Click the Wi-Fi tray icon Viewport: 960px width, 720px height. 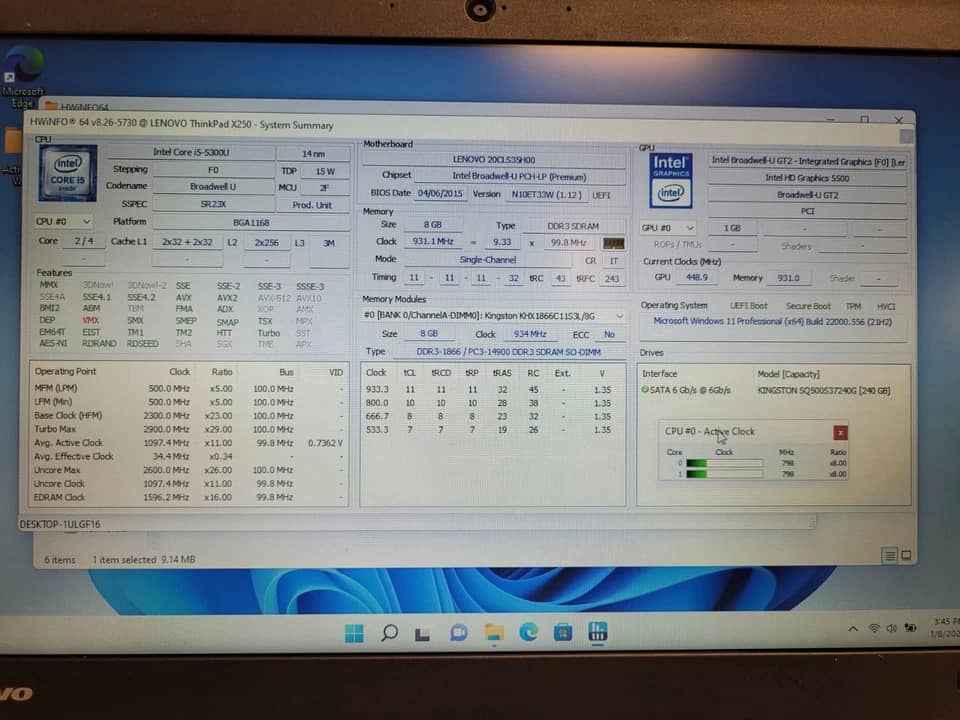coord(874,629)
